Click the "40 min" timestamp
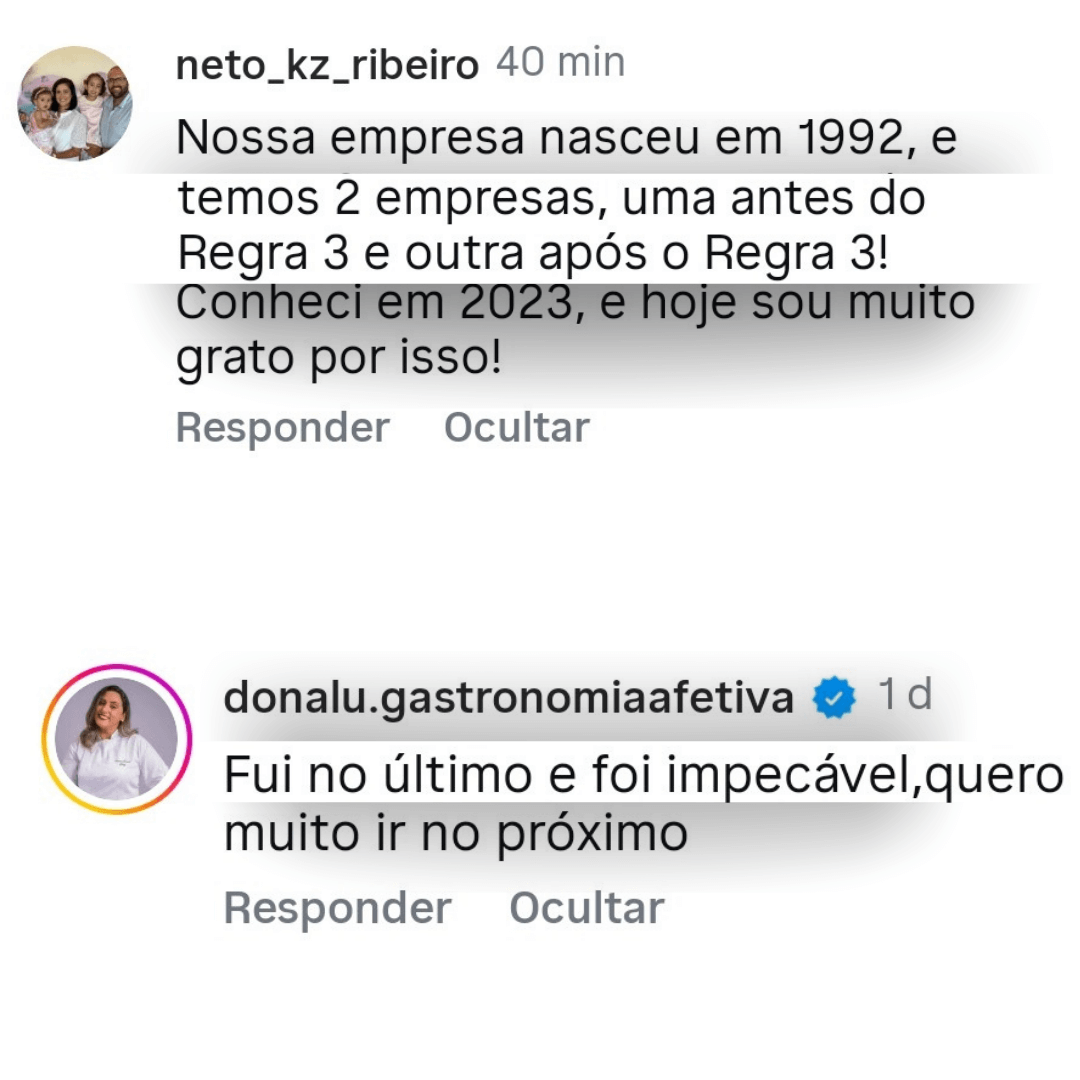This screenshot has width=1080, height=1080. click(561, 63)
